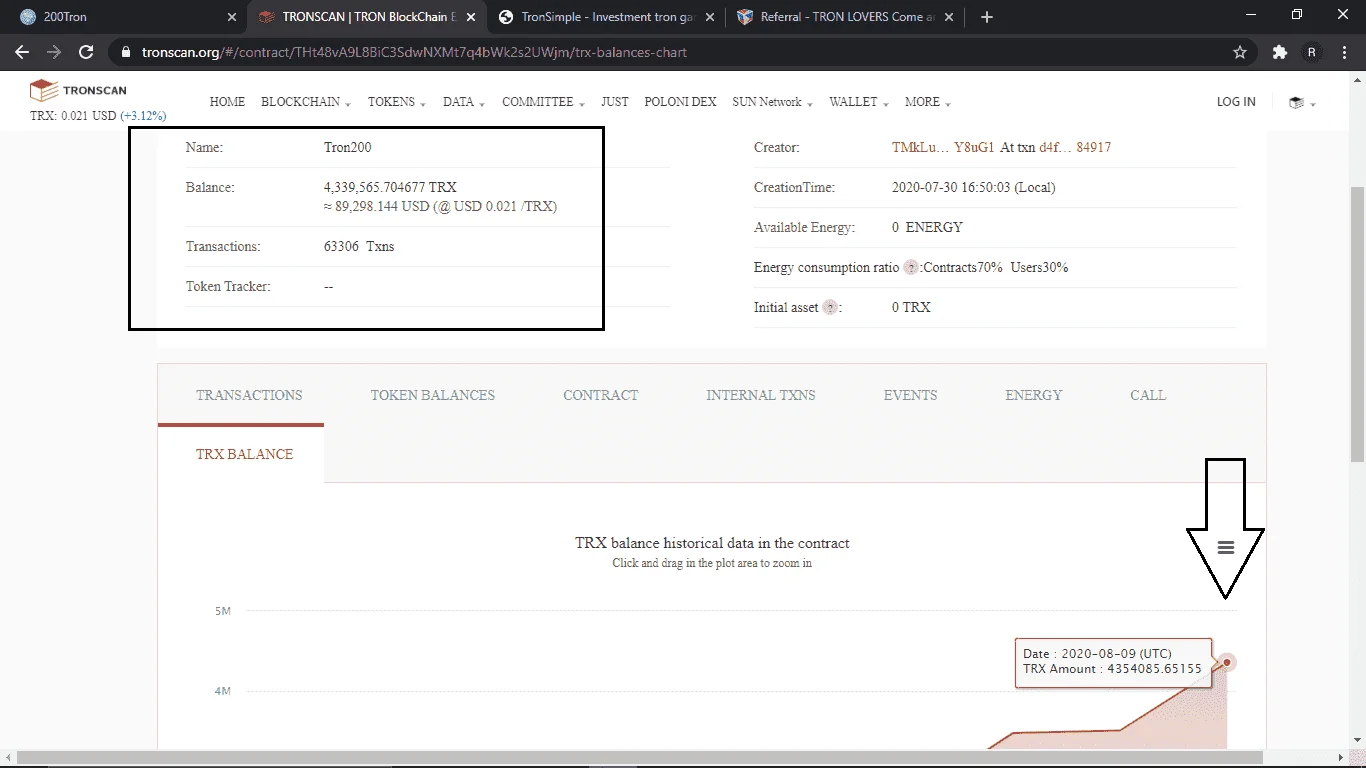Expand the BLOCKCHAIN menu
Image resolution: width=1366 pixels, height=768 pixels.
coord(306,102)
